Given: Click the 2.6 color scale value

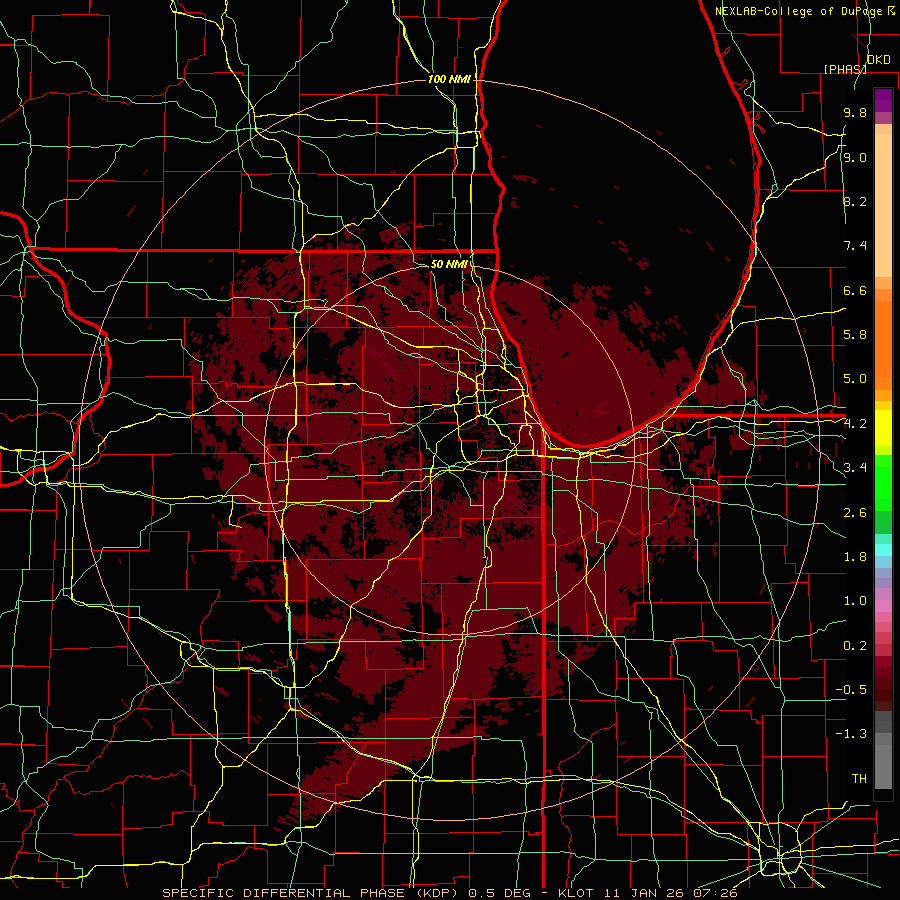Looking at the screenshot, I should 855,513.
